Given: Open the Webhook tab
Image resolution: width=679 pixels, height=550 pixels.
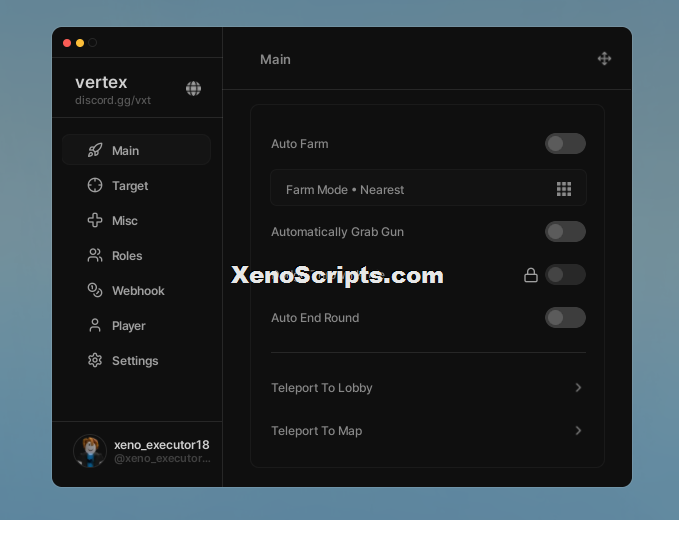Looking at the screenshot, I should 136,291.
